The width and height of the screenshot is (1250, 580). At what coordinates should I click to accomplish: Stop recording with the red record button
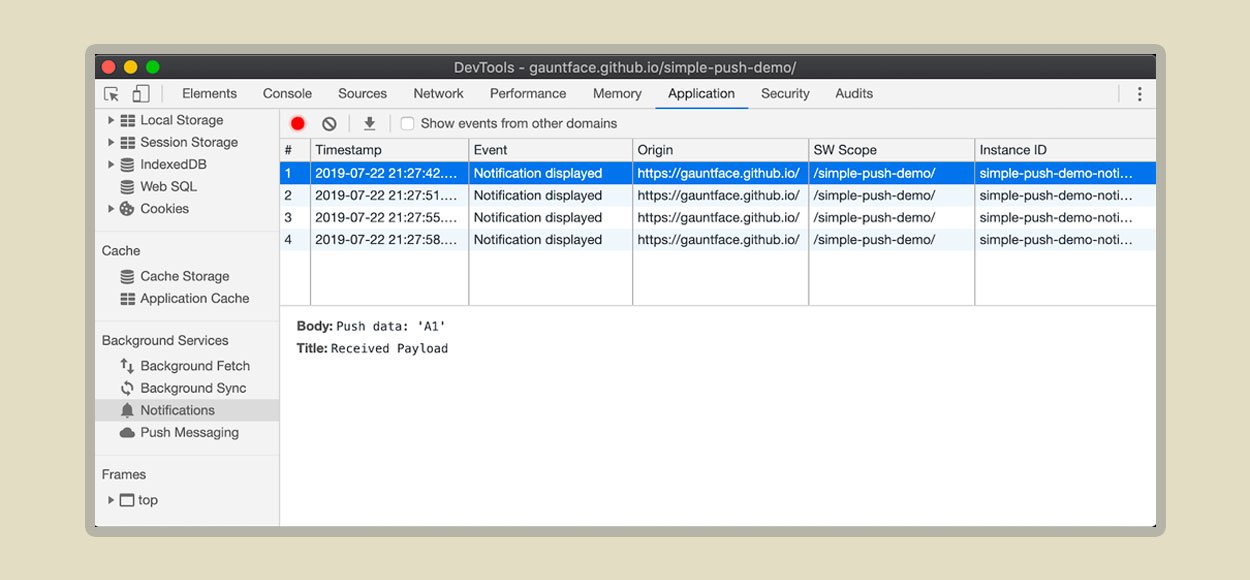(x=298, y=124)
